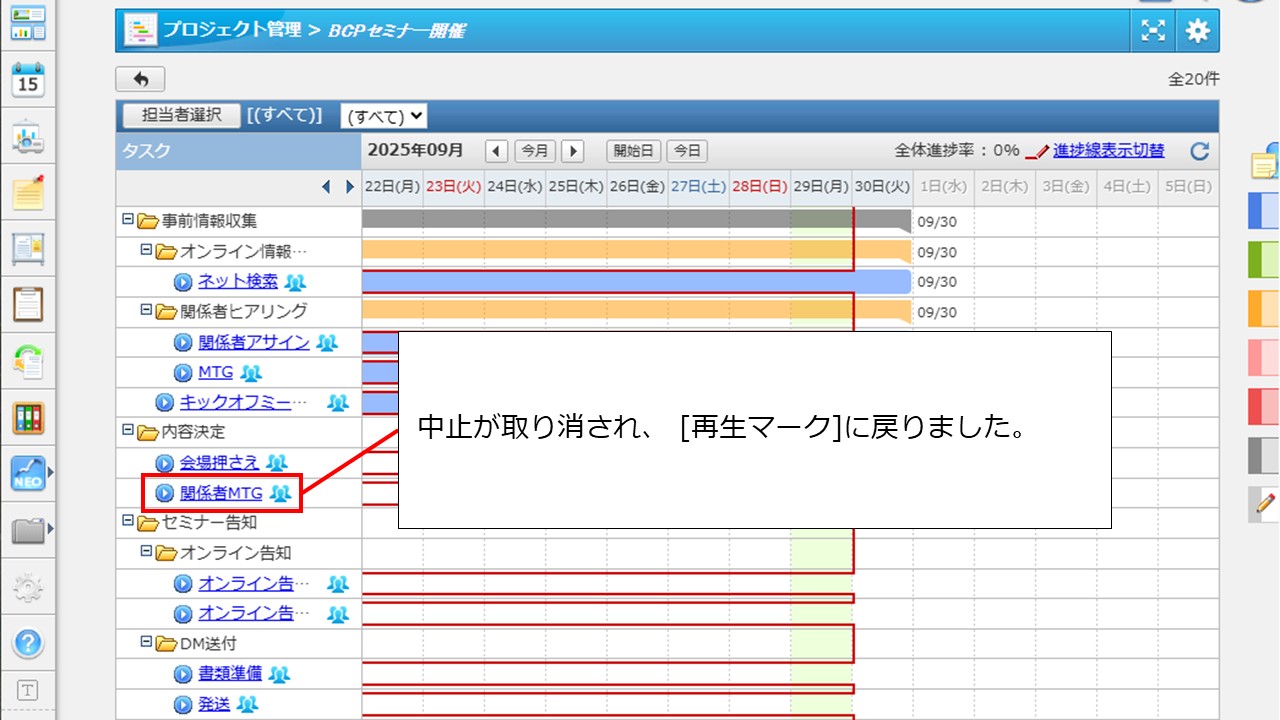Click the play status icon for 関係者MTG

(165, 493)
